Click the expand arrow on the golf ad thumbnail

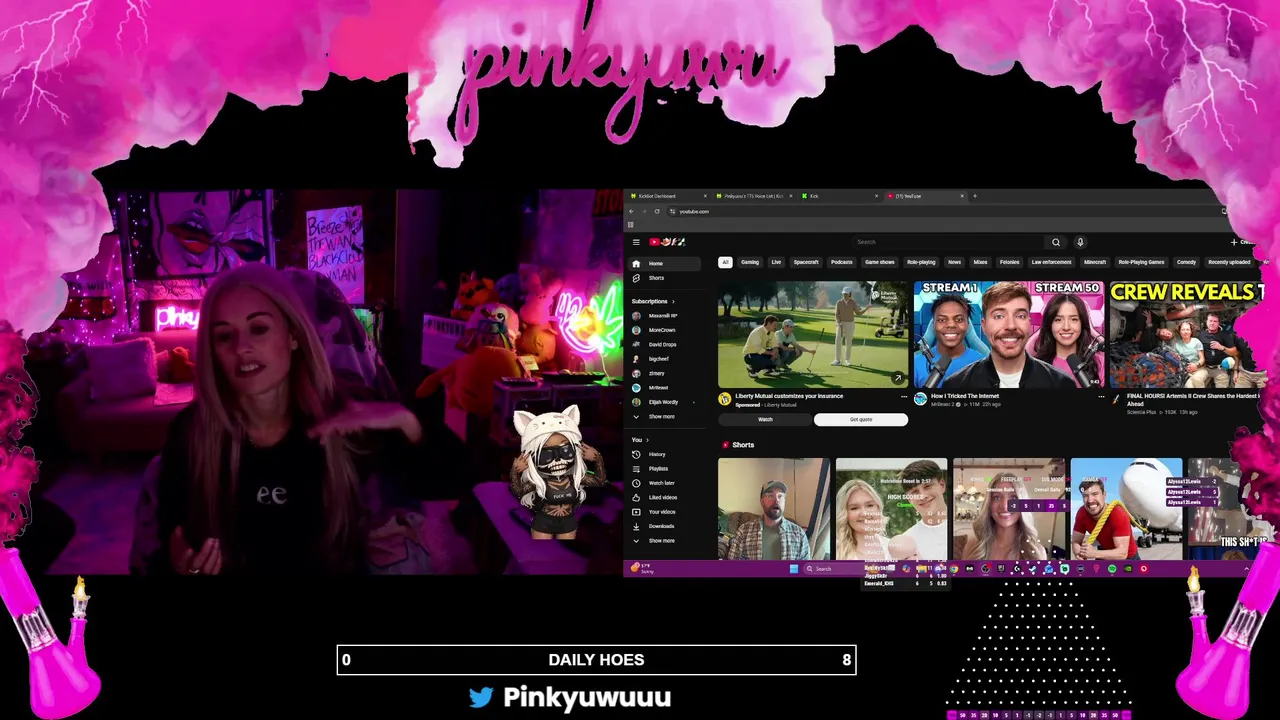897,378
